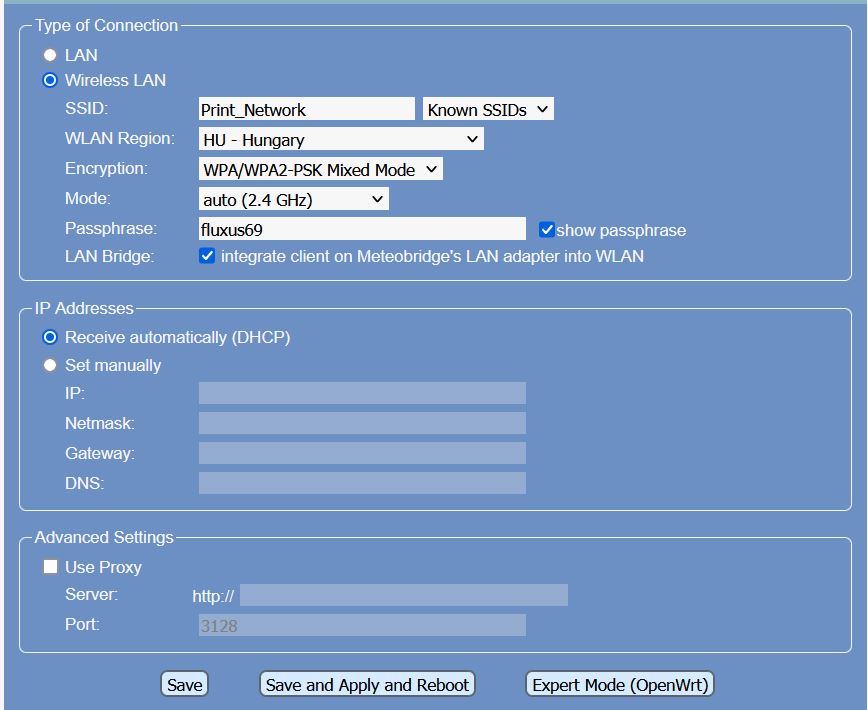868x710 pixels.
Task: Expand the WLAN Region dropdown
Action: tap(341, 139)
